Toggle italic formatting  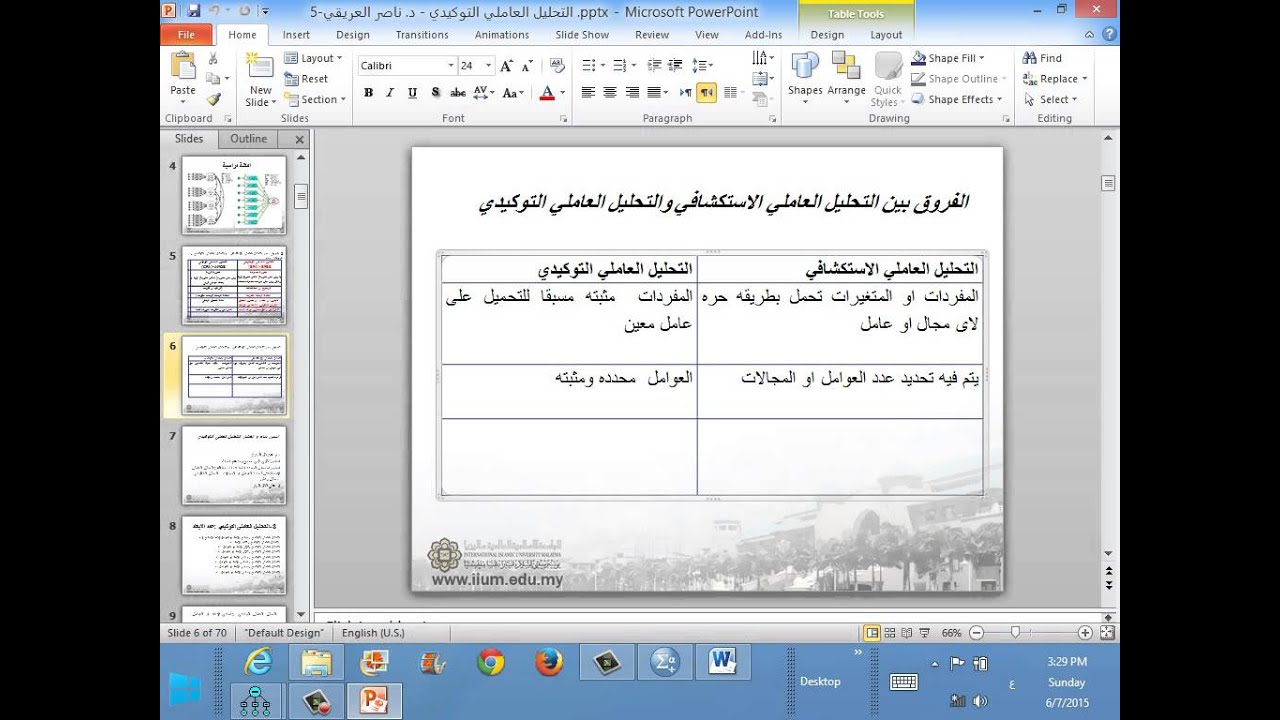[390, 92]
